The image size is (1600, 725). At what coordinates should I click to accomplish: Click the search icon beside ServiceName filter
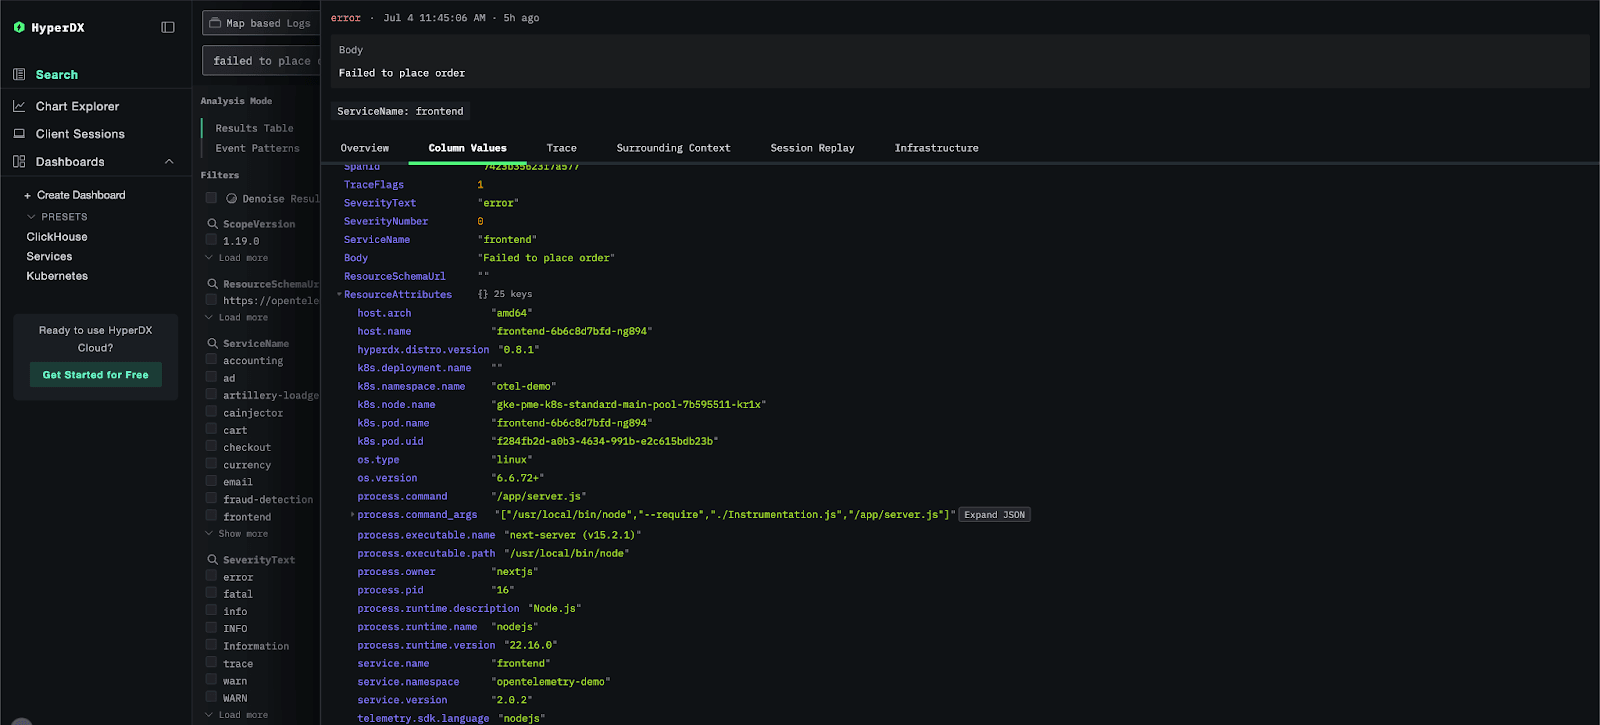coord(212,344)
